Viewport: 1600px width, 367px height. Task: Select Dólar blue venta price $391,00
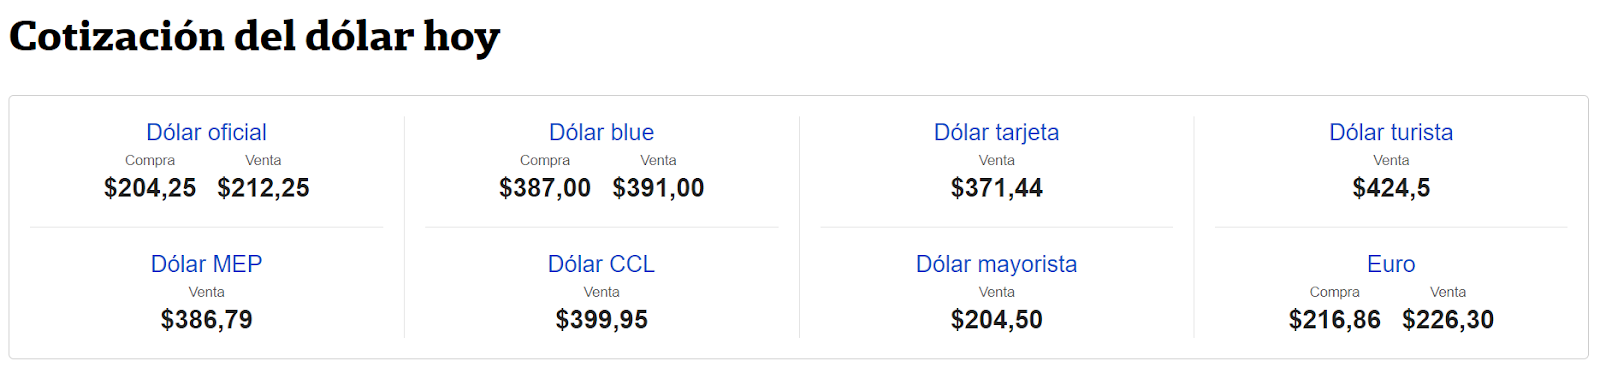658,188
